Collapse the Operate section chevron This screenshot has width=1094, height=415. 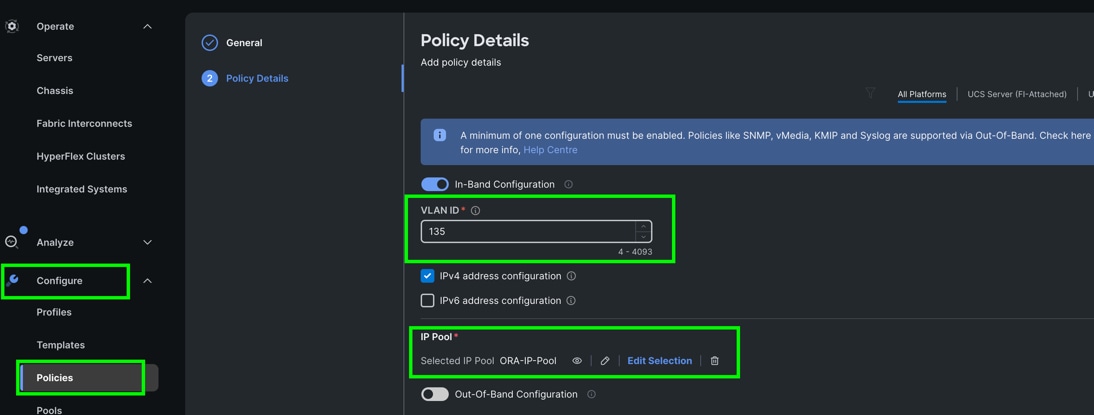(x=148, y=27)
